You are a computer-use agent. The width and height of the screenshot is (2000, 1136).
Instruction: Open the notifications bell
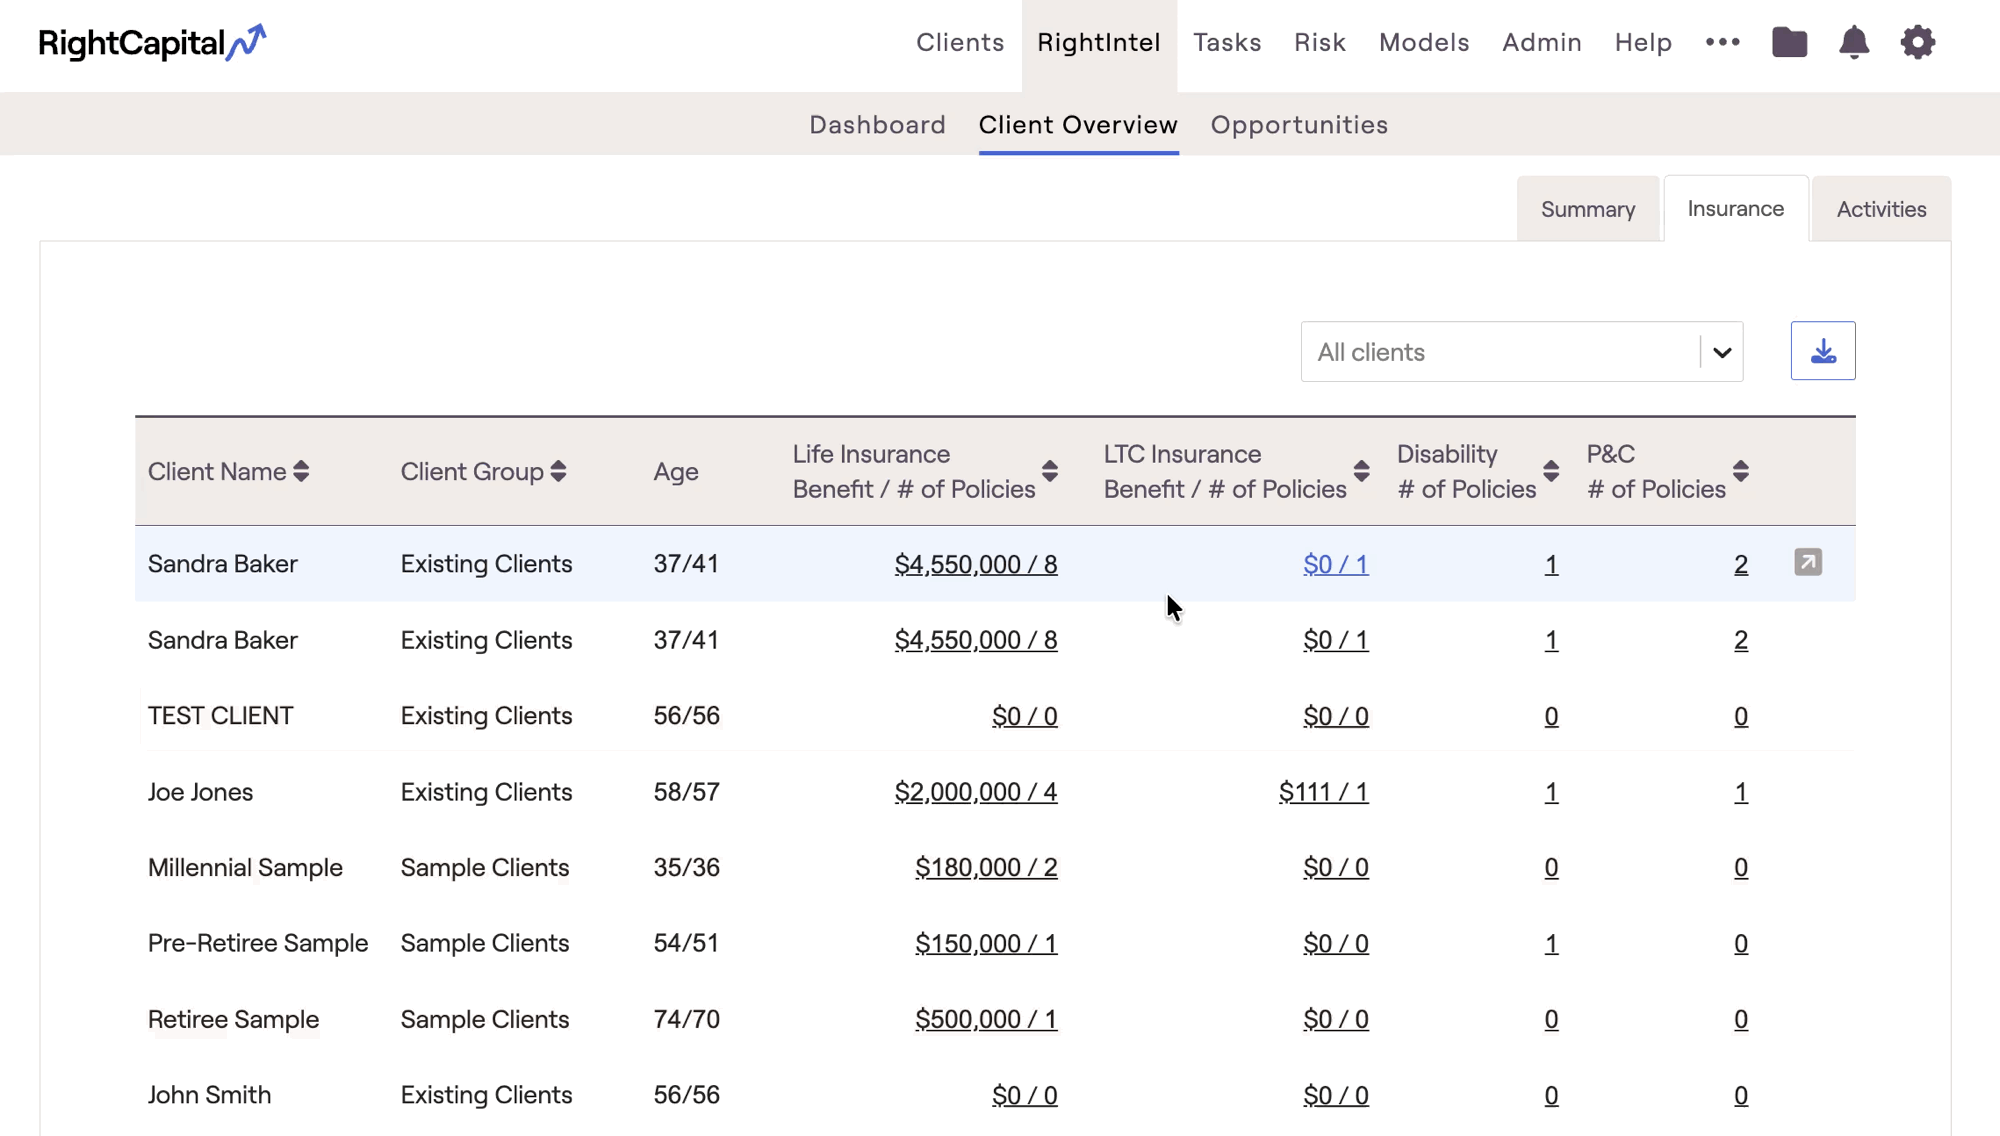1853,42
